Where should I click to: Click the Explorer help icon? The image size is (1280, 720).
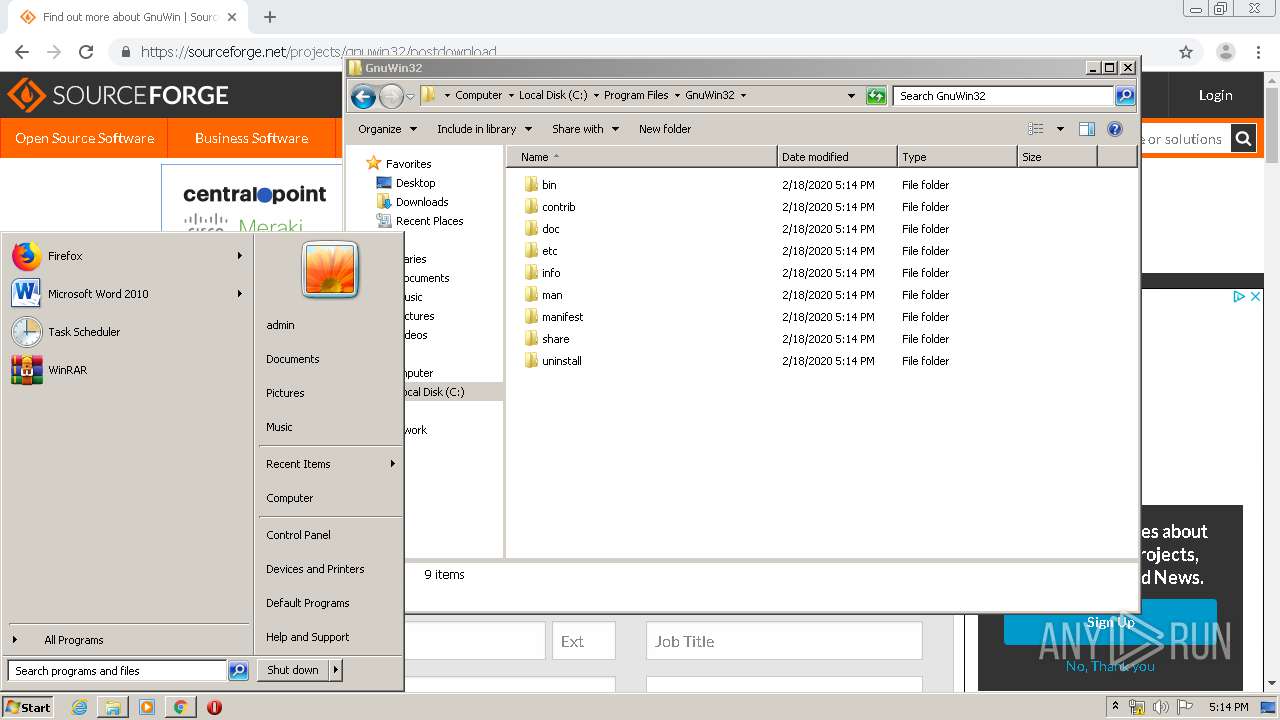pos(1115,129)
